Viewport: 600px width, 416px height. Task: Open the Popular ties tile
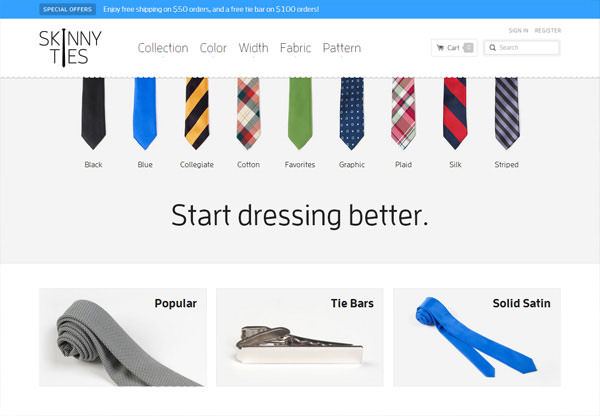[122, 337]
